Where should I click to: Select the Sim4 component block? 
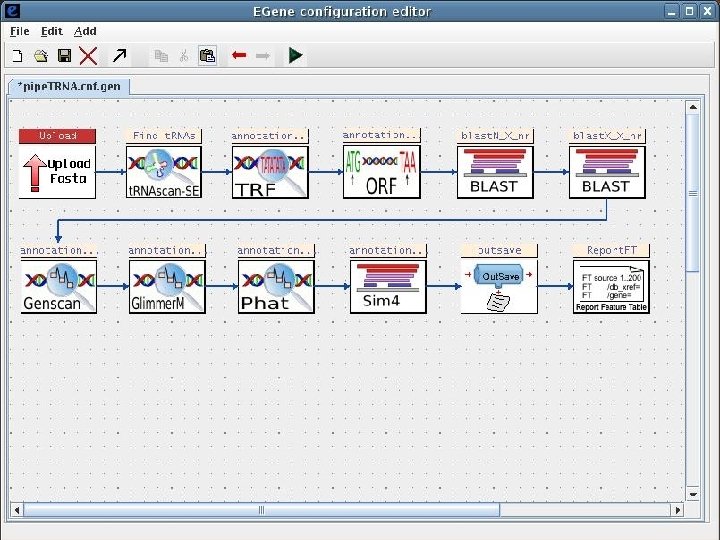(x=388, y=287)
